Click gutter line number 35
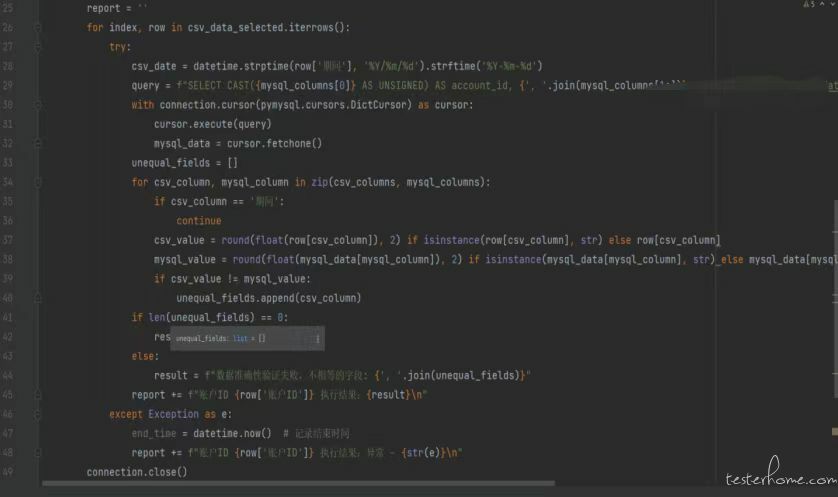Screen dimensions: 838x497 pyautogui.click(x=7, y=201)
